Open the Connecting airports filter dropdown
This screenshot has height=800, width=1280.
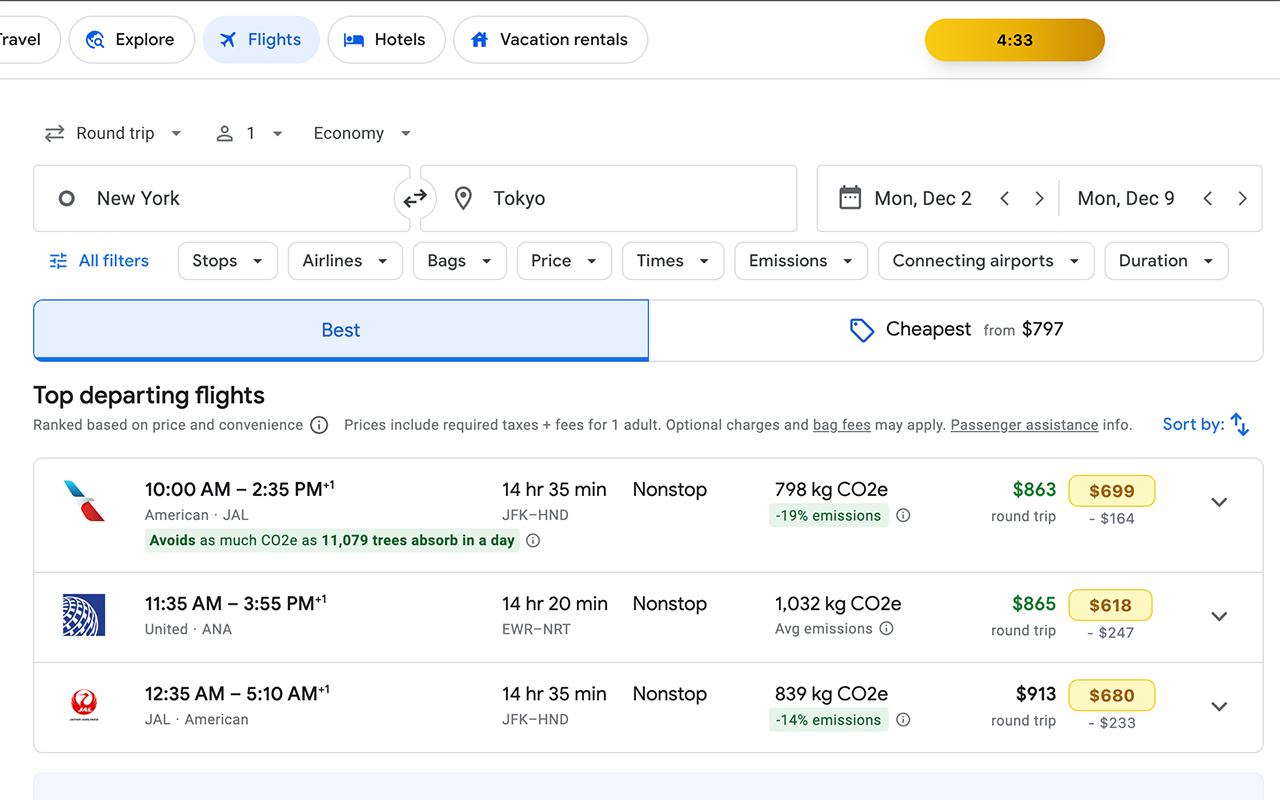(x=986, y=261)
